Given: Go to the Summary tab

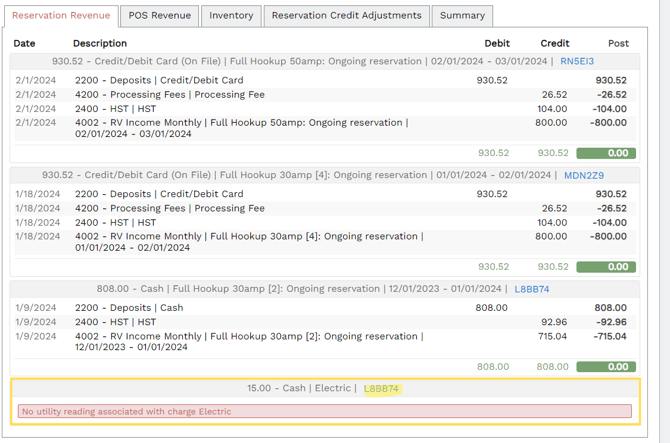Looking at the screenshot, I should [x=462, y=16].
